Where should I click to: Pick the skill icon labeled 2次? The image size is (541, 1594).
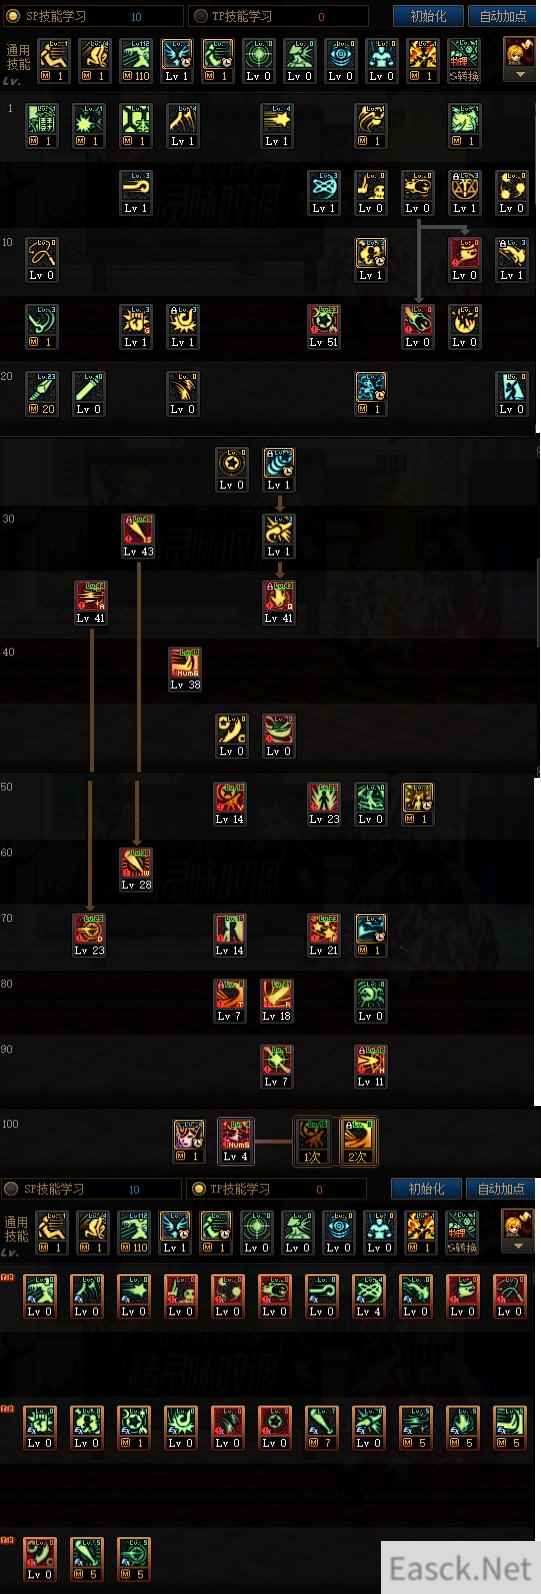tap(358, 1141)
